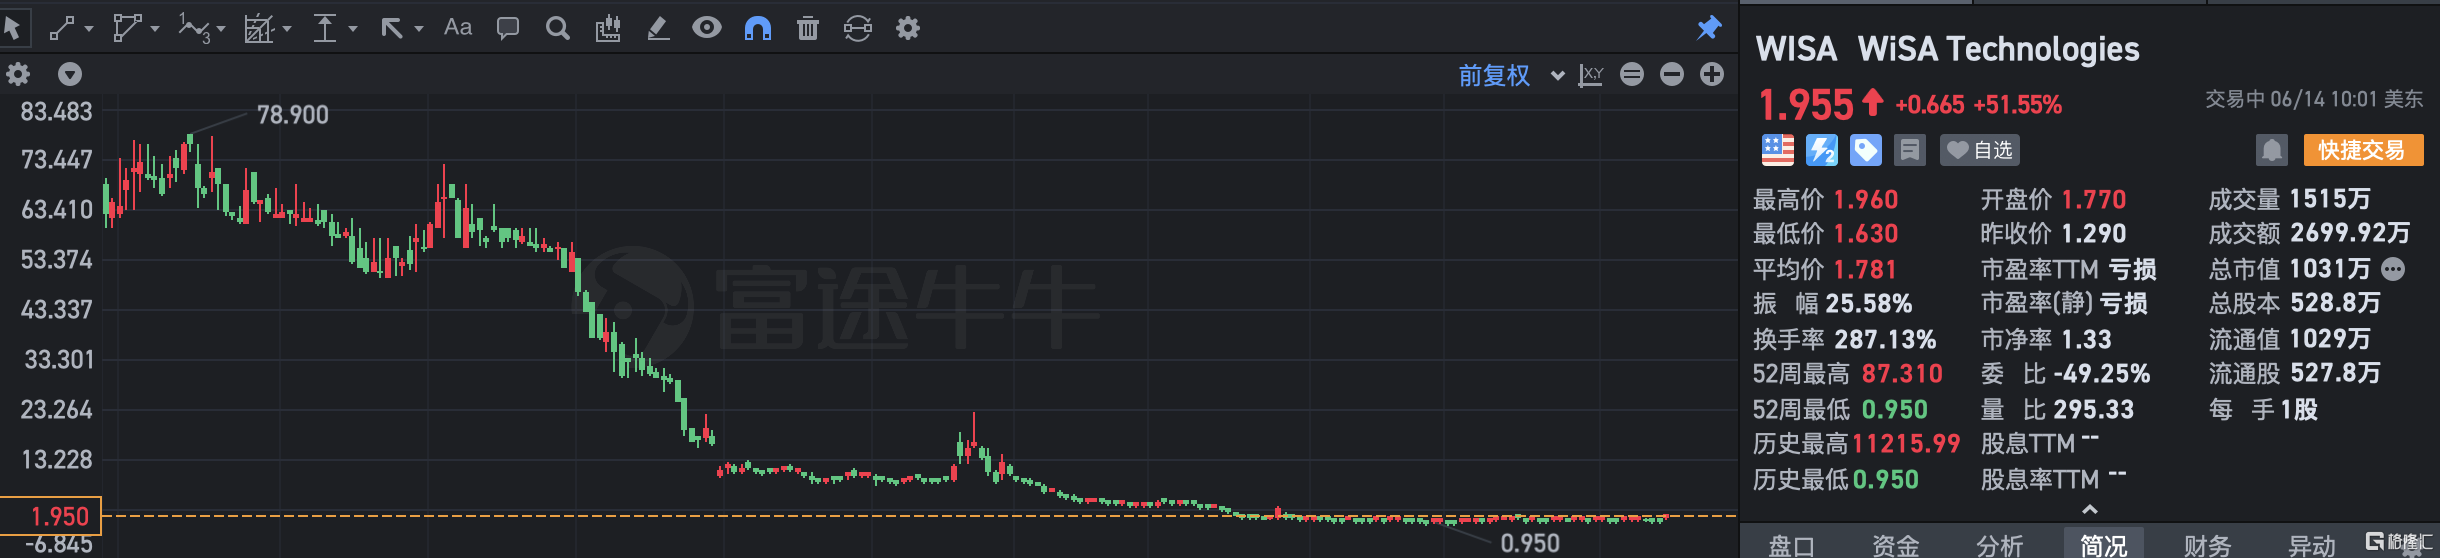This screenshot has height=558, width=2440.
Task: Click the 量比 295.33 value
Action: point(2093,409)
